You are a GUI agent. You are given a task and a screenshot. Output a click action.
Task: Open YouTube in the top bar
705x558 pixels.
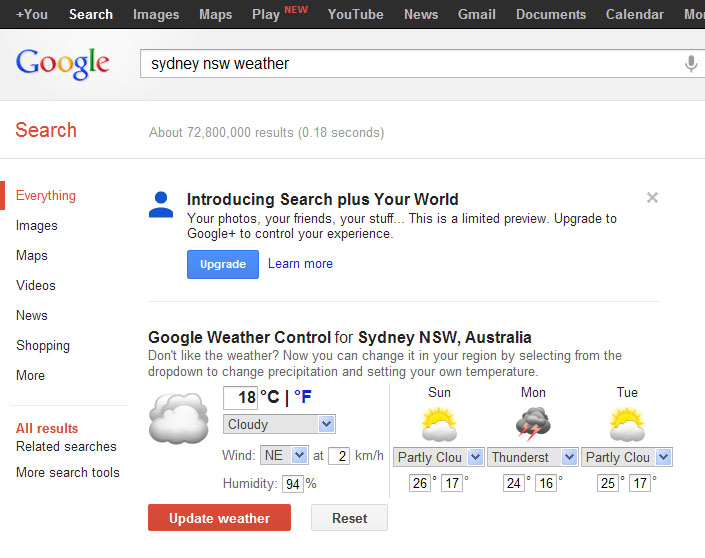tap(355, 14)
